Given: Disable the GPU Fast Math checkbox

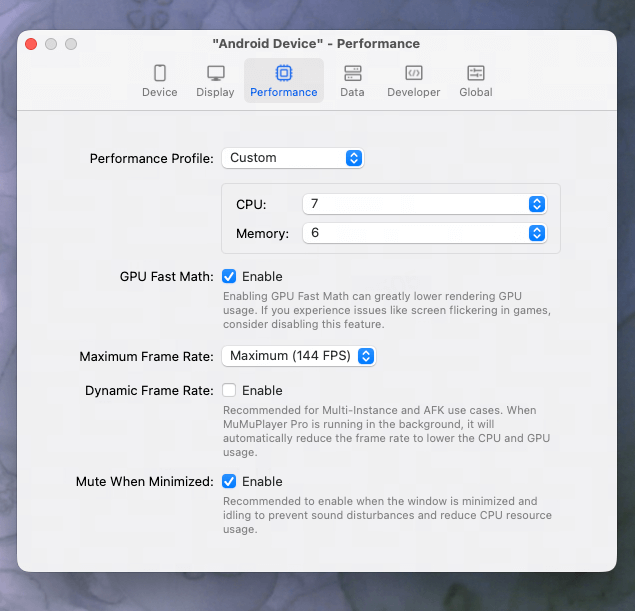Looking at the screenshot, I should coord(229,276).
